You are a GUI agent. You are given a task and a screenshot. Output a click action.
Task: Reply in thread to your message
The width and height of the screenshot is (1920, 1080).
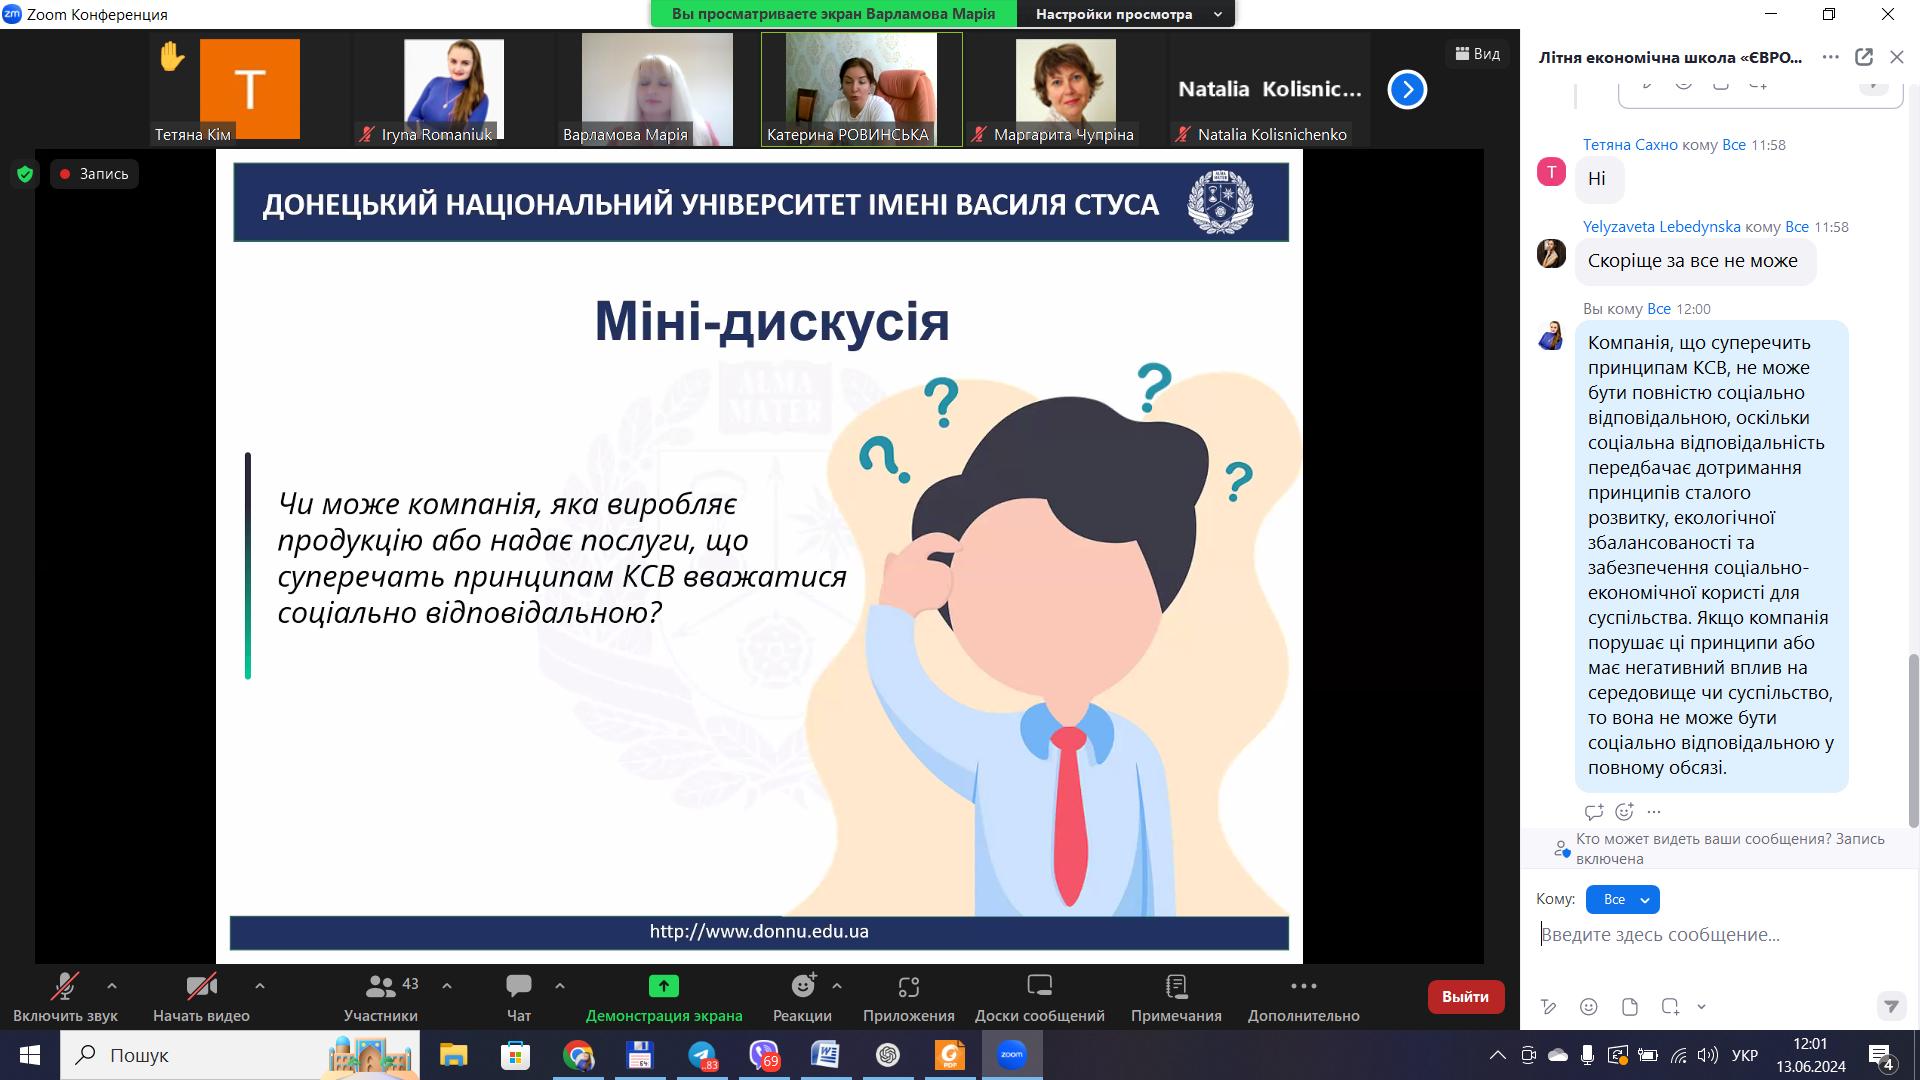pyautogui.click(x=1594, y=812)
